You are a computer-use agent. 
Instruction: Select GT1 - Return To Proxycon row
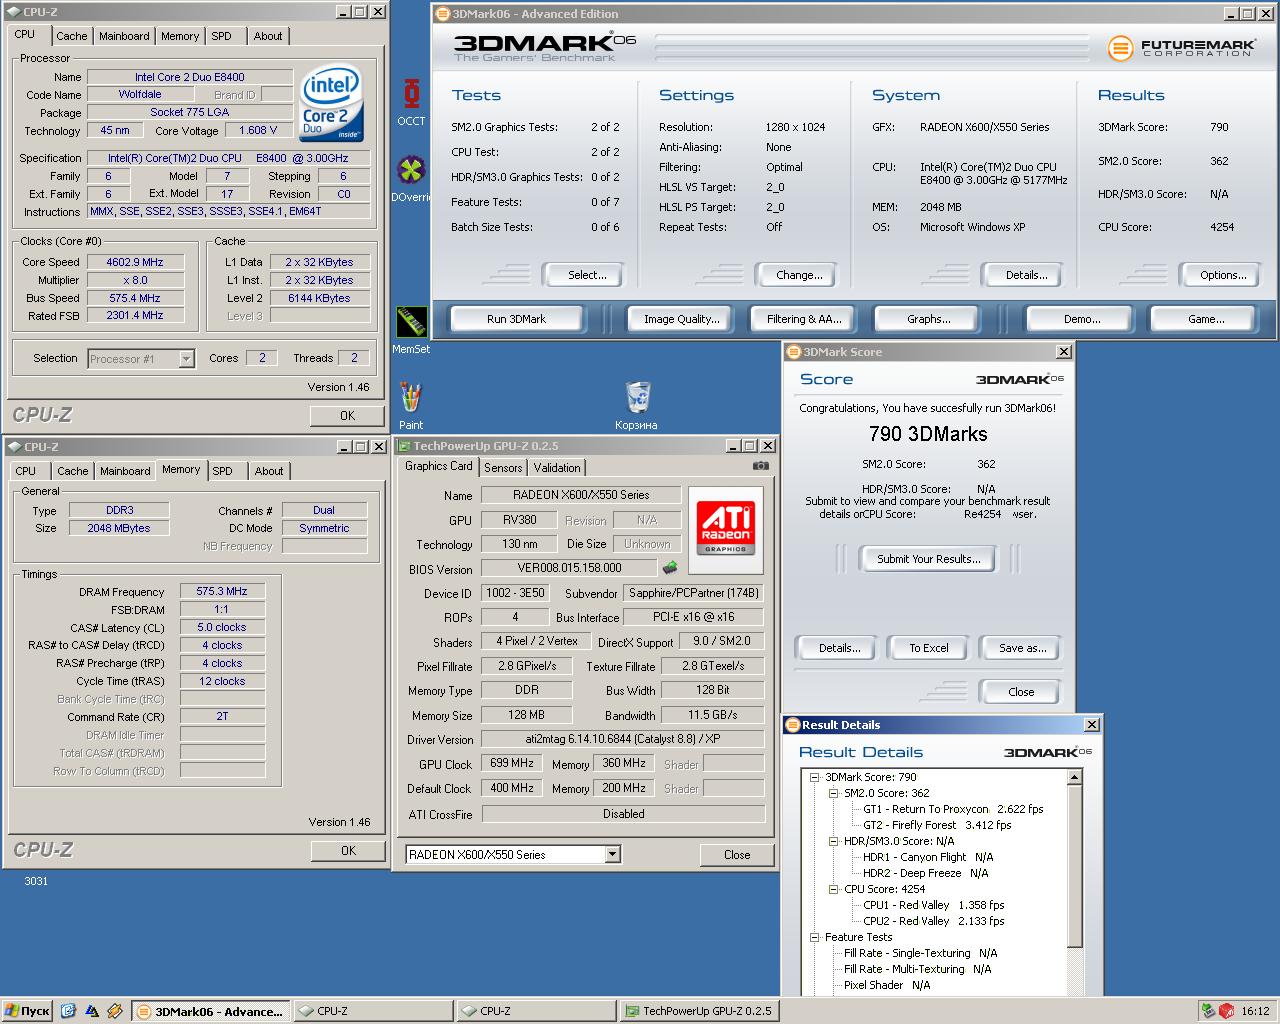tap(953, 809)
